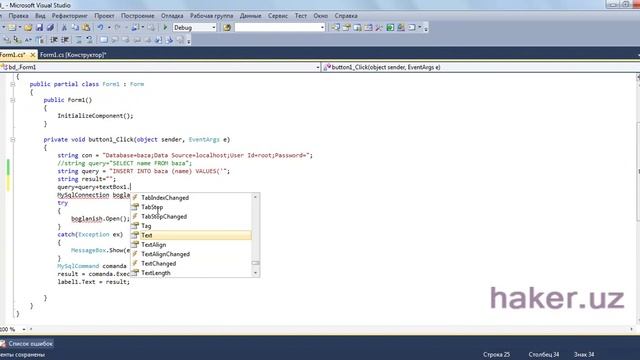Click the Open File toolbar icon
This screenshot has width=640, height=360.
[28, 27]
